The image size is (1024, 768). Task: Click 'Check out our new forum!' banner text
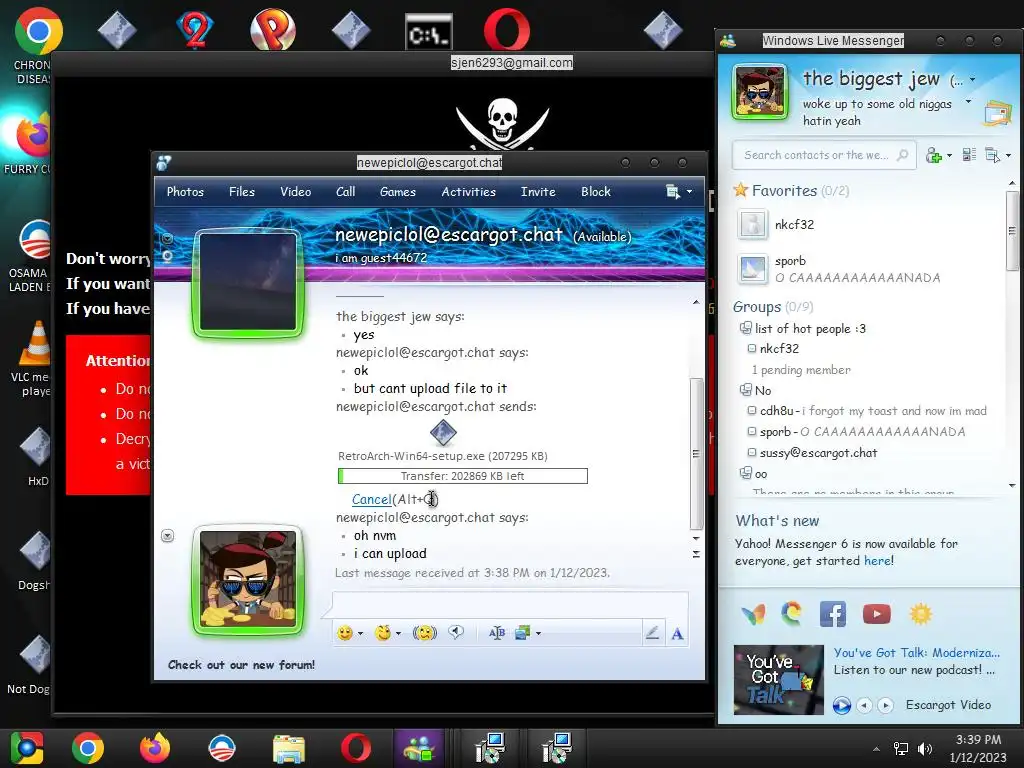[x=241, y=665]
